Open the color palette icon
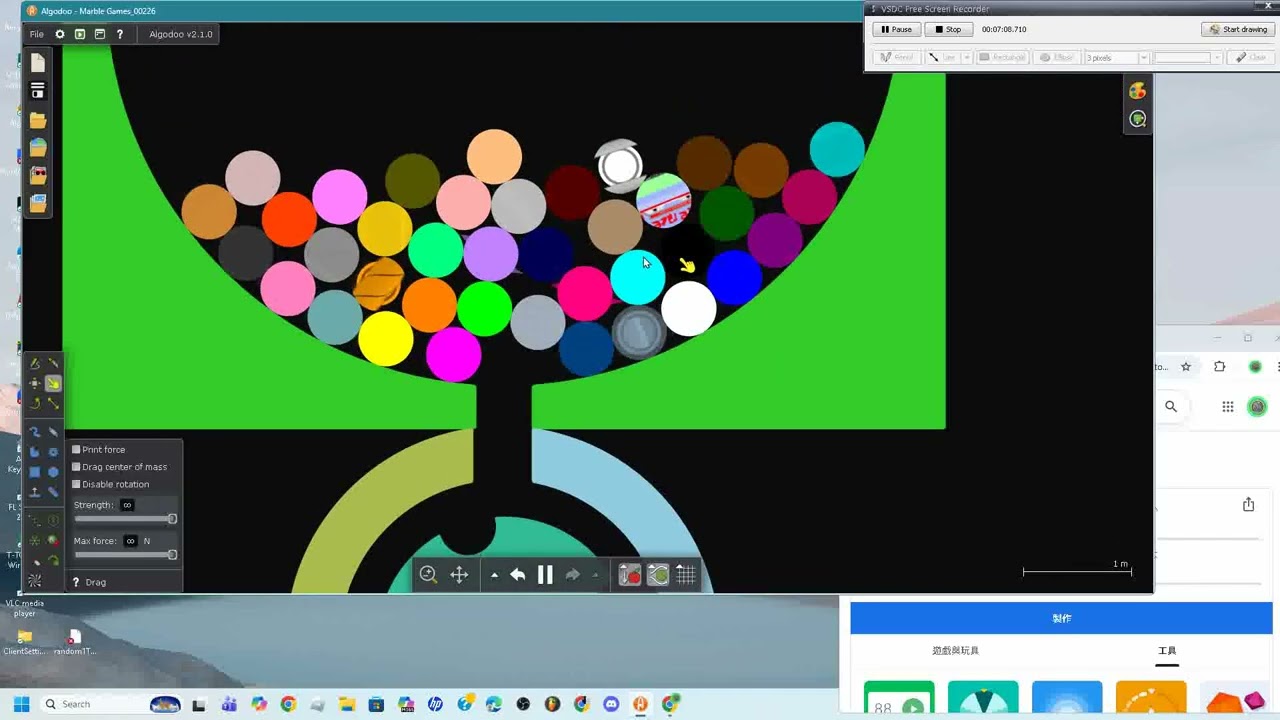This screenshot has height=720, width=1280. click(x=1137, y=91)
